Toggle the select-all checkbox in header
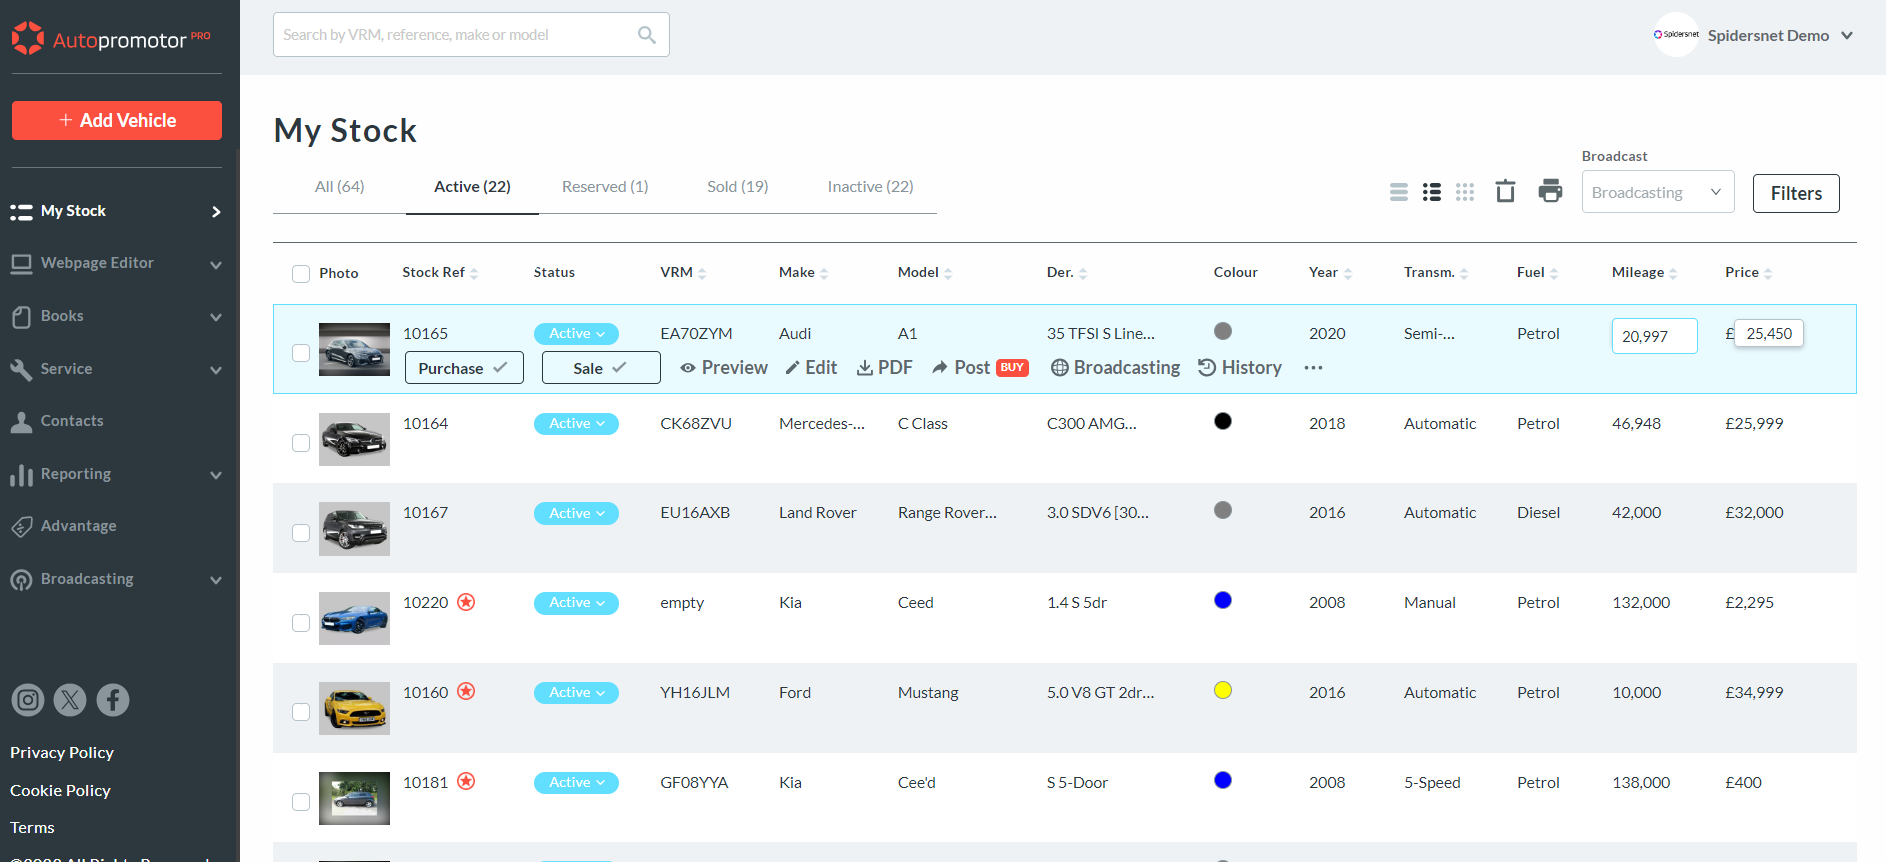Image resolution: width=1886 pixels, height=862 pixels. point(301,274)
